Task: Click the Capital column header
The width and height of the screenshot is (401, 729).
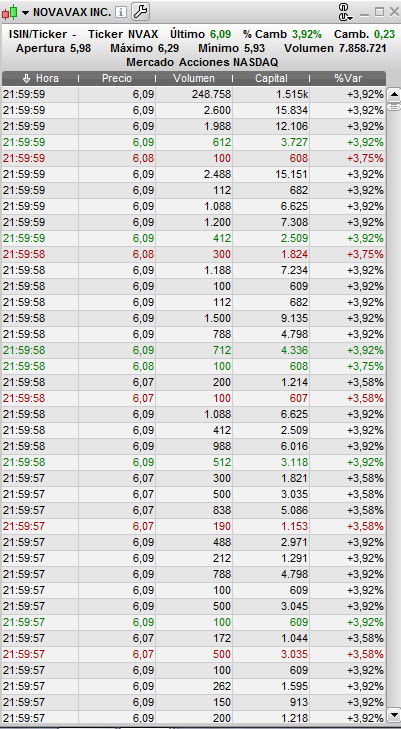Action: tap(271, 79)
